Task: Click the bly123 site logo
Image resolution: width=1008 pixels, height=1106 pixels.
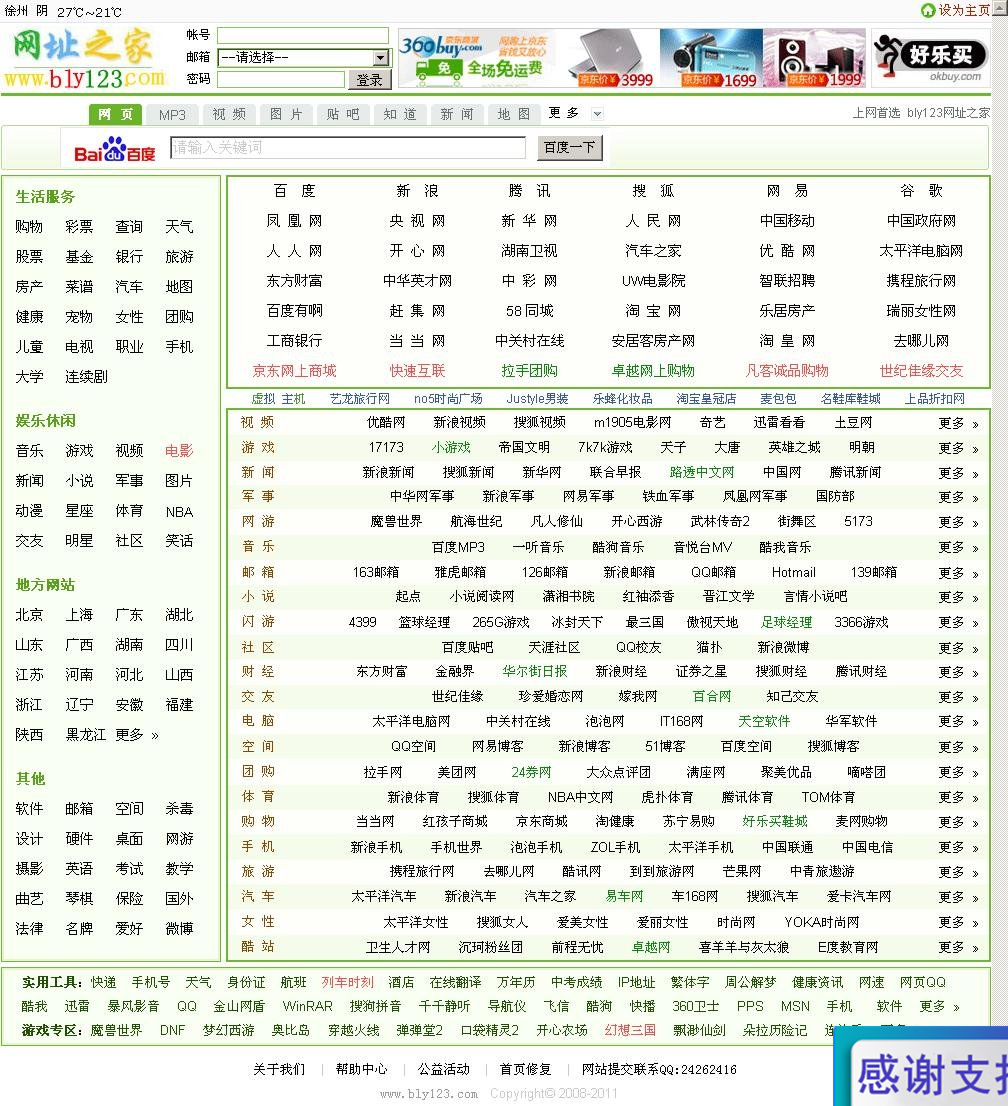Action: (x=85, y=58)
